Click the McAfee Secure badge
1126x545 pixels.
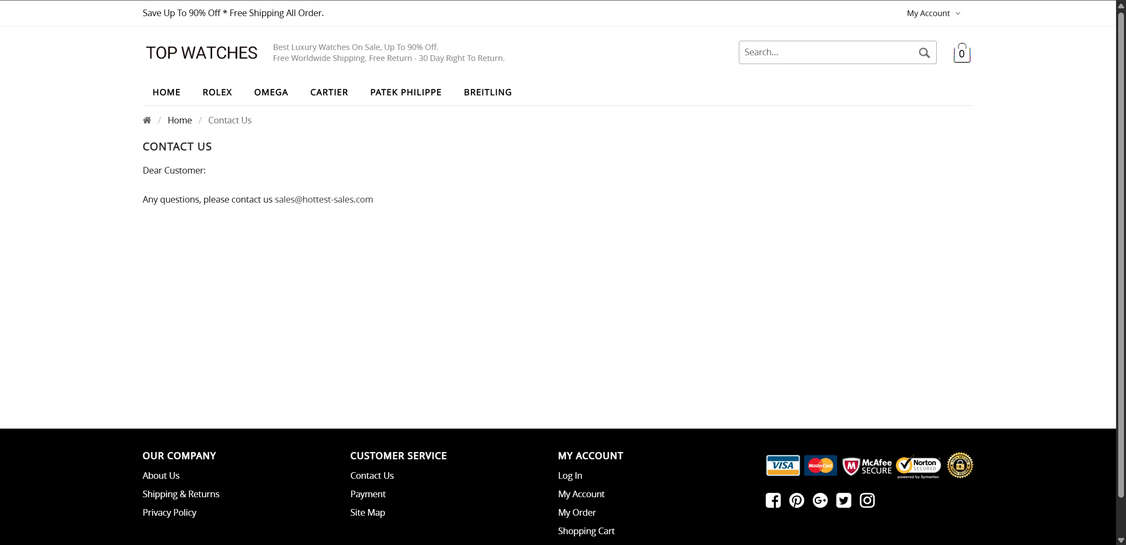point(867,466)
